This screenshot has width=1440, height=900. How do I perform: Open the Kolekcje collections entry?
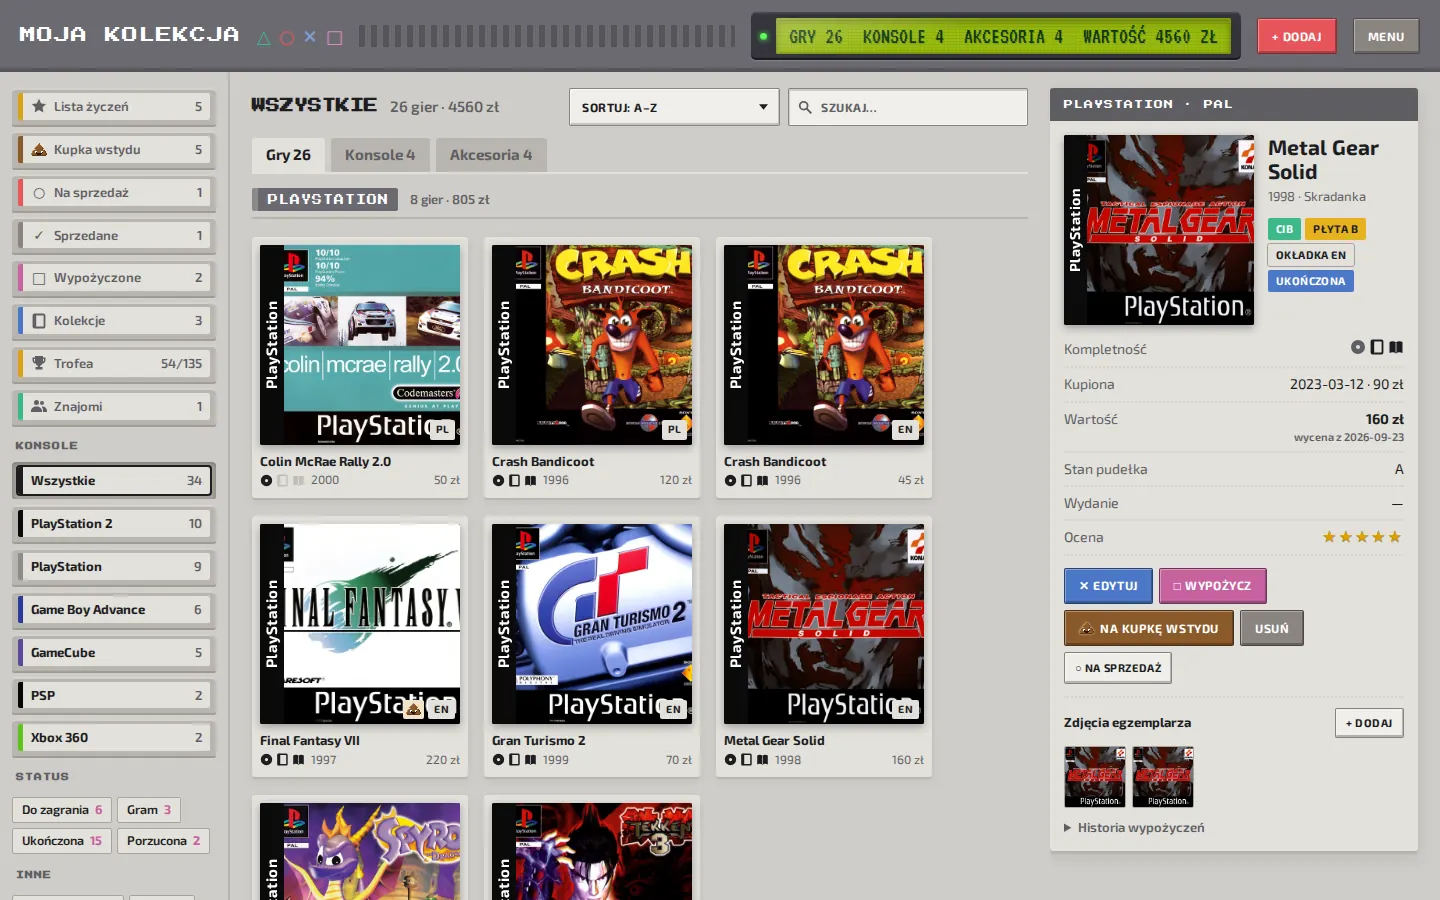[114, 321]
